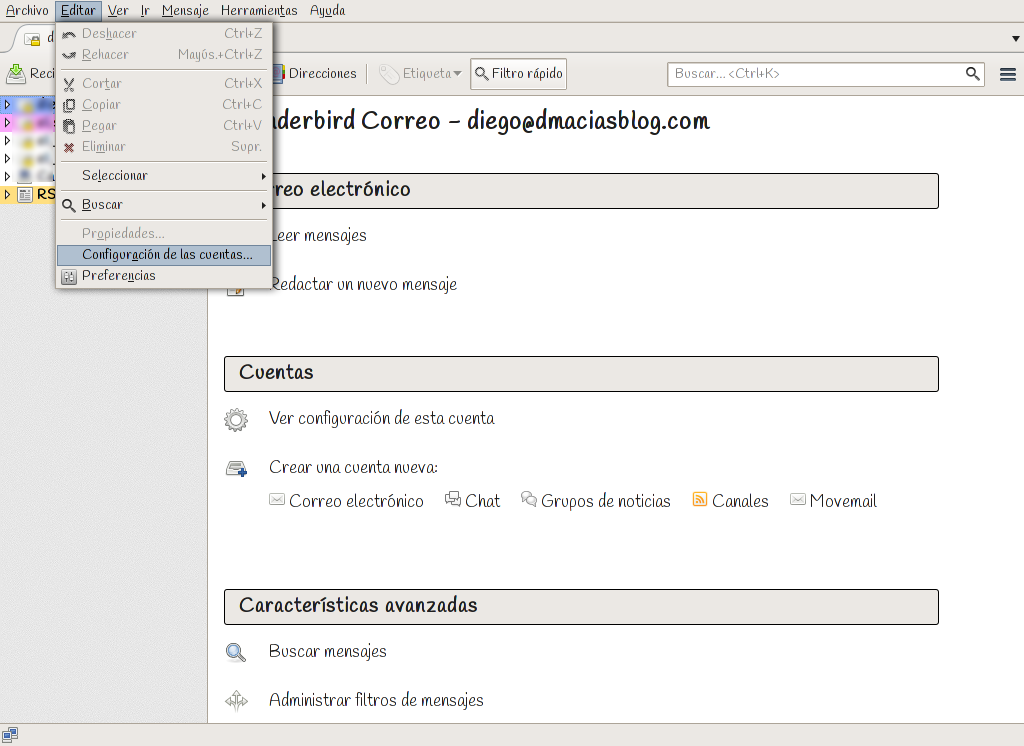Expand the third account in folder tree
This screenshot has height=746, width=1024.
(7, 140)
